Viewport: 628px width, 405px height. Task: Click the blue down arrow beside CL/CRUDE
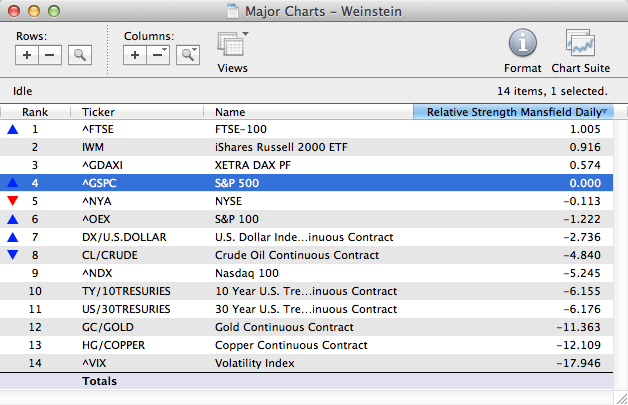tap(12, 255)
